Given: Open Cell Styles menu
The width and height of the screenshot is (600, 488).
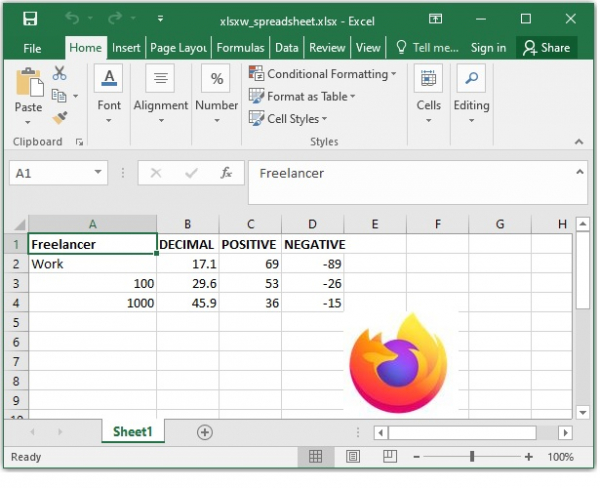Looking at the screenshot, I should tap(288, 119).
